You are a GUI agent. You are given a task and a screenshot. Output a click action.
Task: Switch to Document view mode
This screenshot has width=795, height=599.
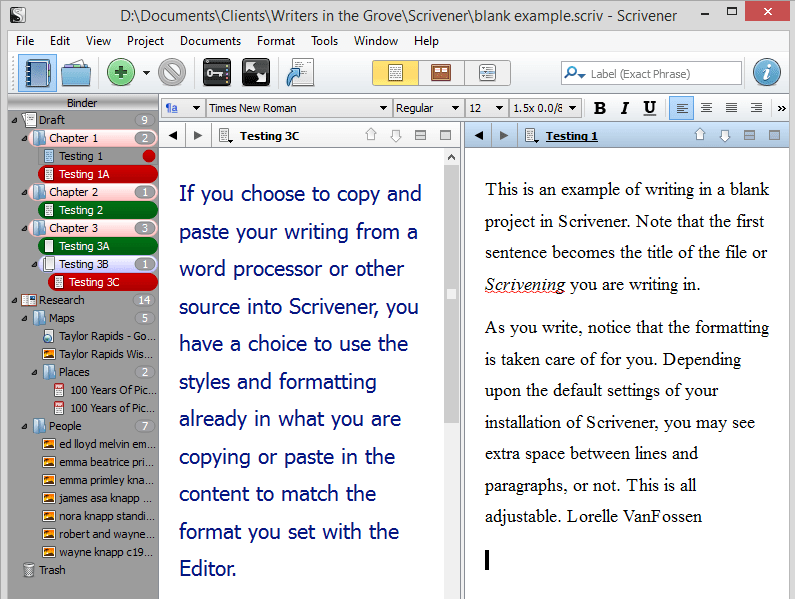pos(395,73)
